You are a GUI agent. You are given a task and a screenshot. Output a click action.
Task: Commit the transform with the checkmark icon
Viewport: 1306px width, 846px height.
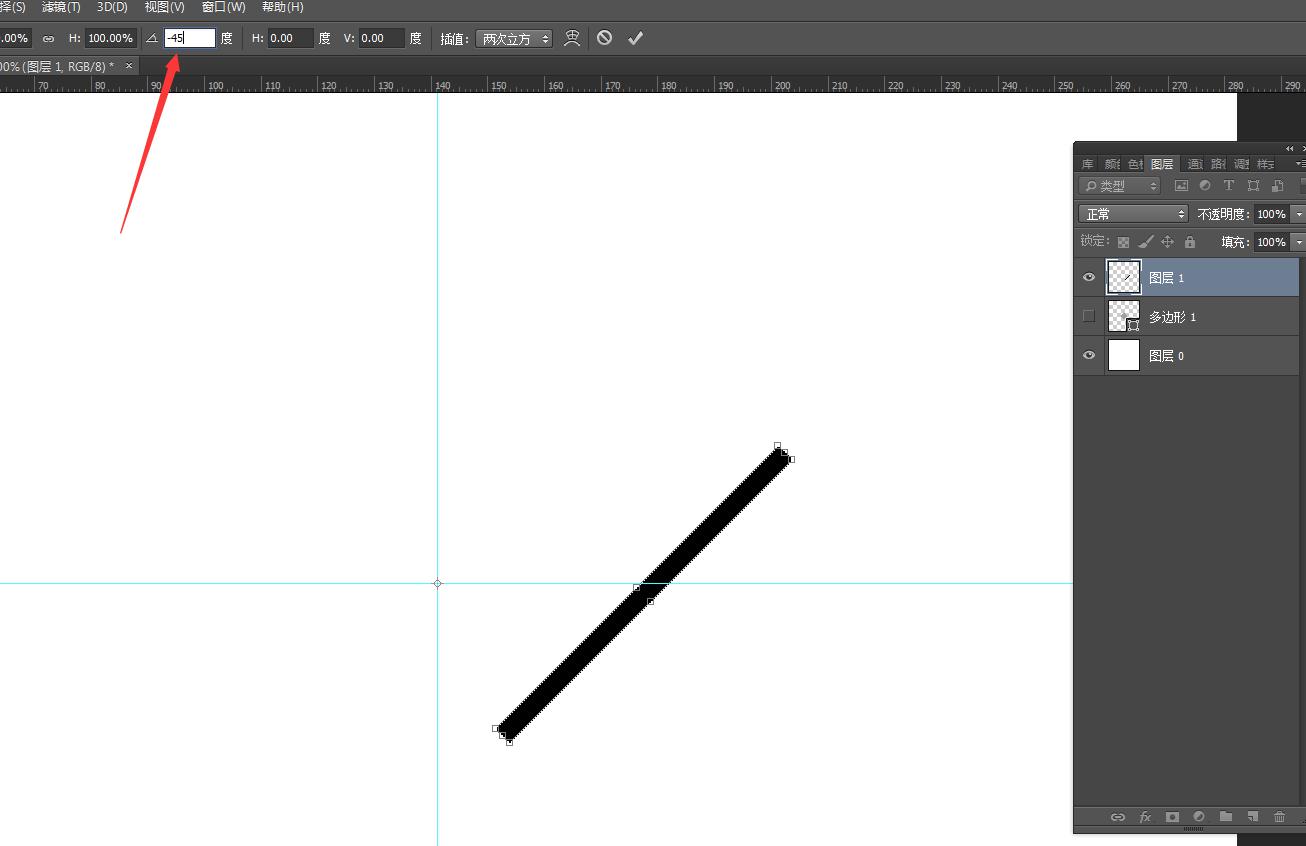click(x=635, y=38)
